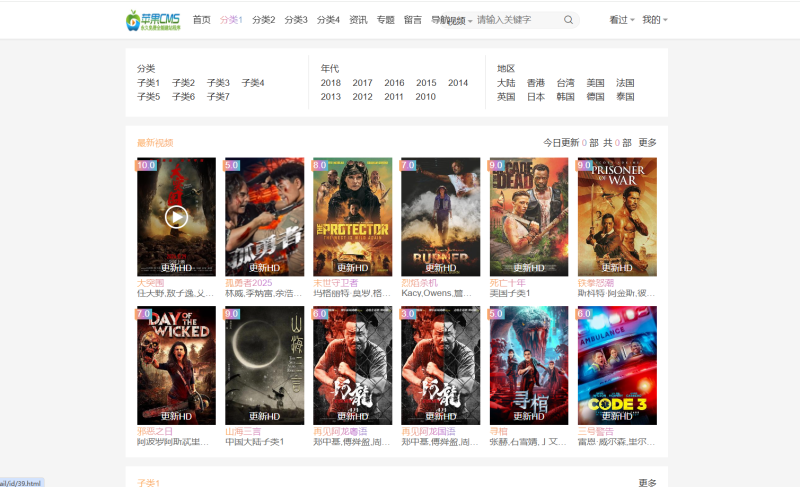
Task: Click the 8.0 rating badge on The Protector
Action: pos(321,165)
